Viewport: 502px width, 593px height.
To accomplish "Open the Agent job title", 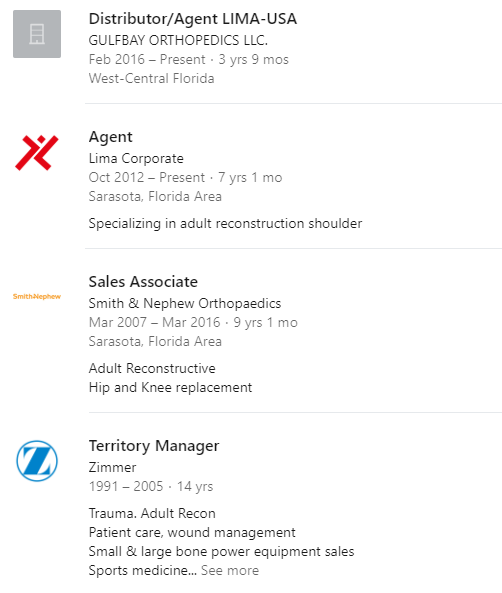I will [x=110, y=137].
